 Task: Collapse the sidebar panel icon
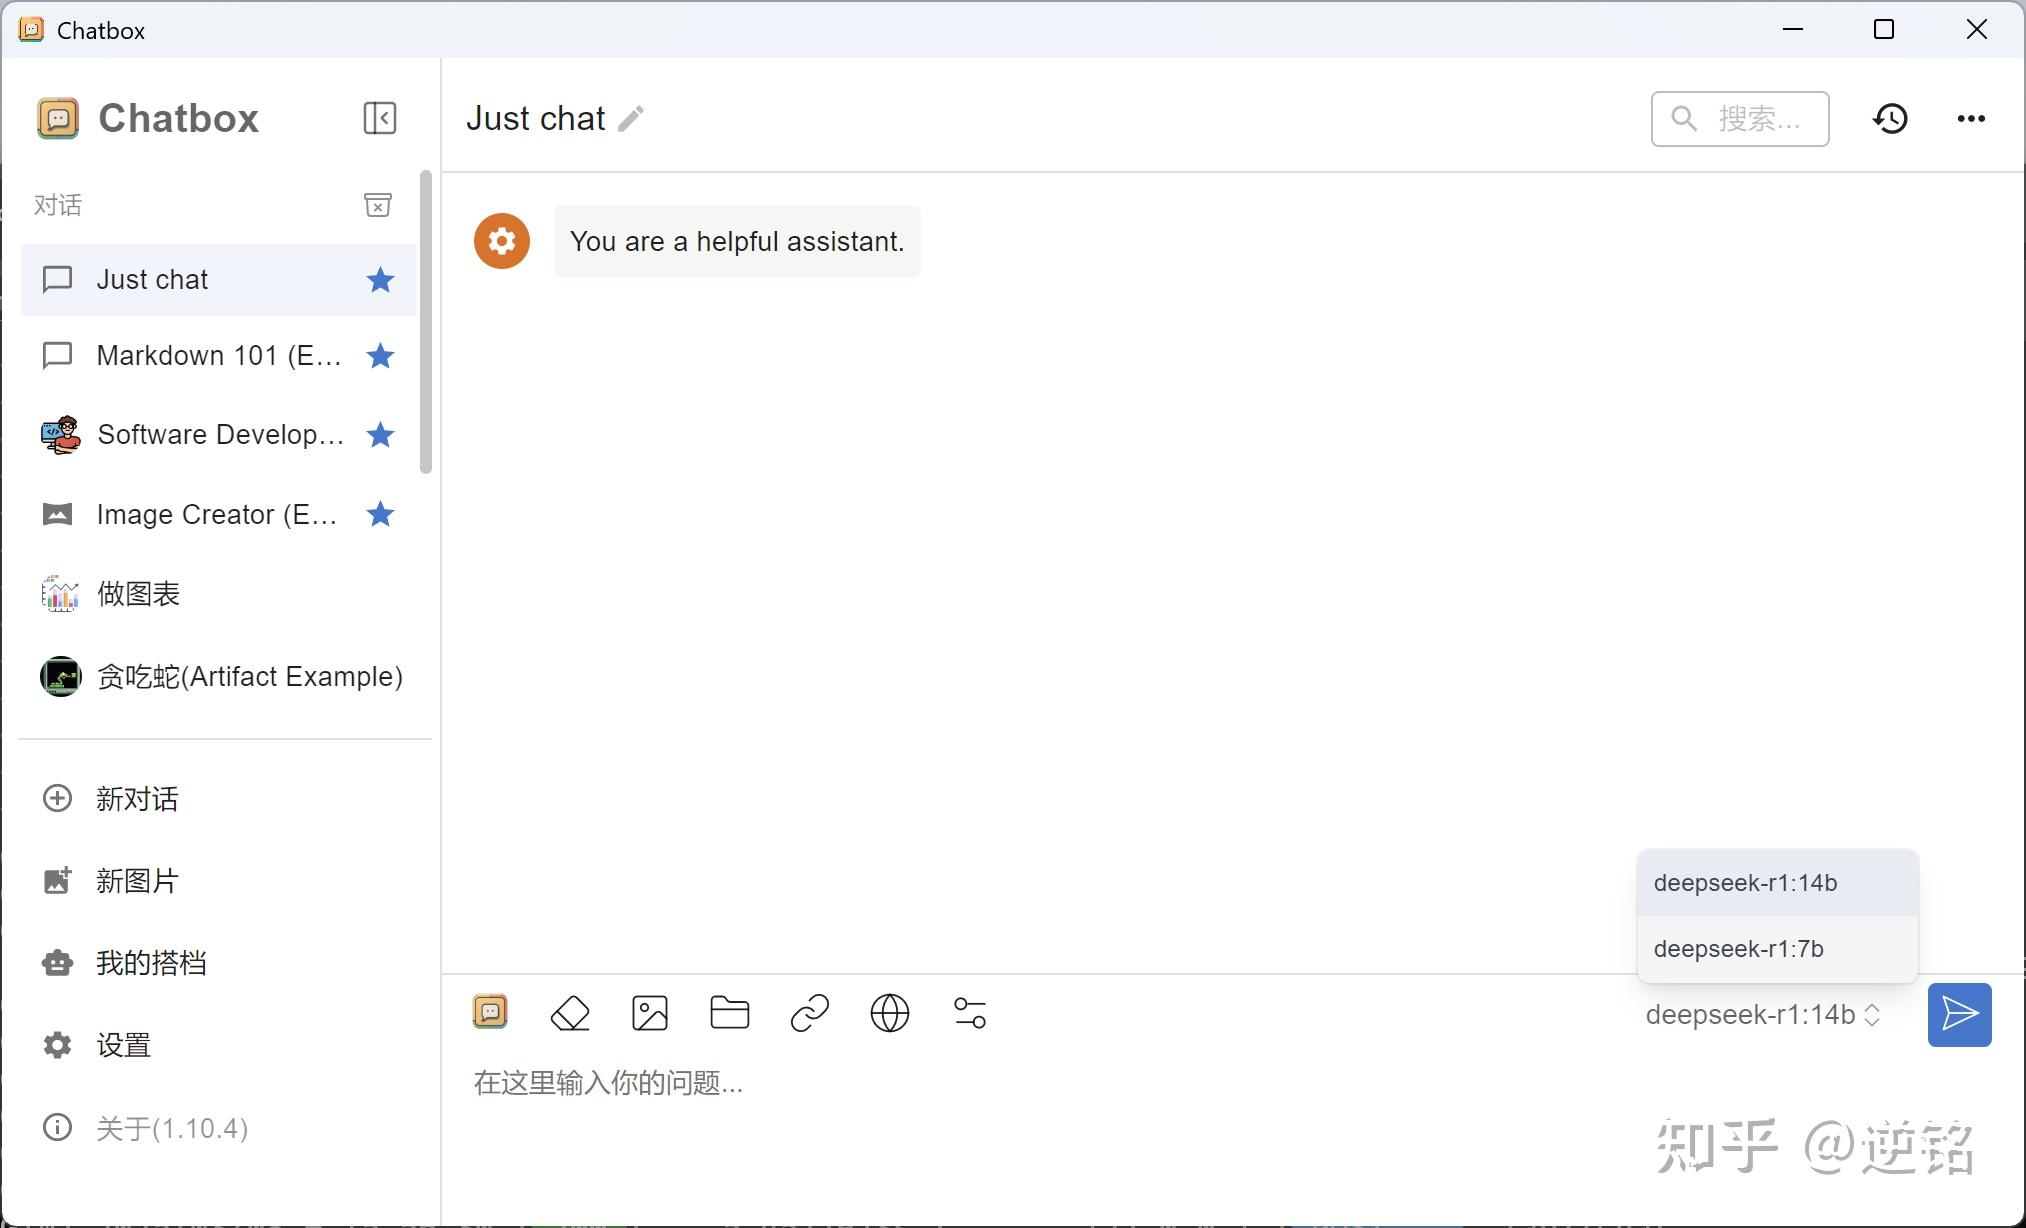[x=380, y=118]
